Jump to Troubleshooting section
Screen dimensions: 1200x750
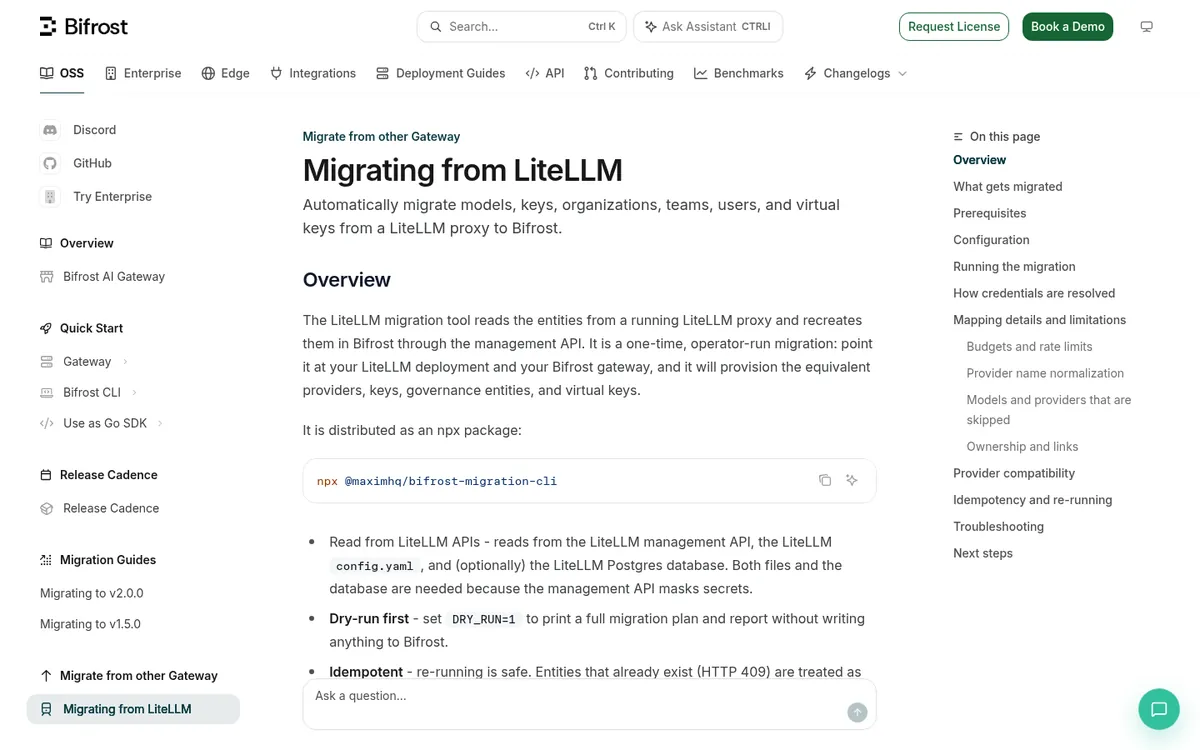(x=999, y=527)
